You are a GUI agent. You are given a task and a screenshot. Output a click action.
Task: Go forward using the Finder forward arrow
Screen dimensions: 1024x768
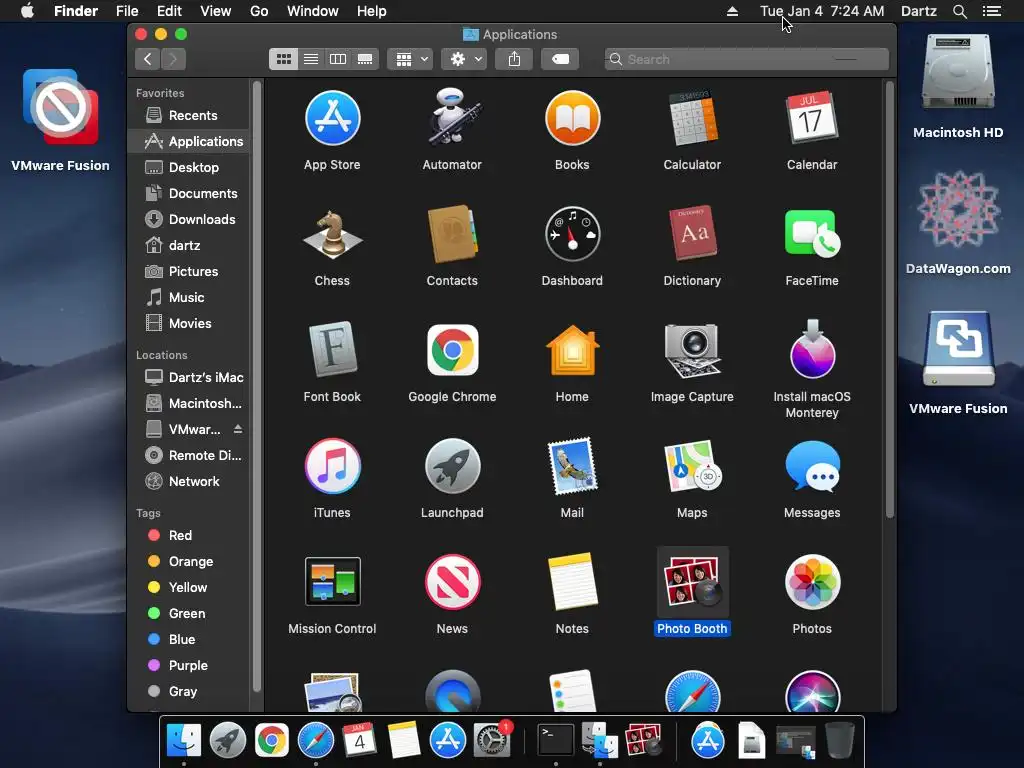click(173, 59)
